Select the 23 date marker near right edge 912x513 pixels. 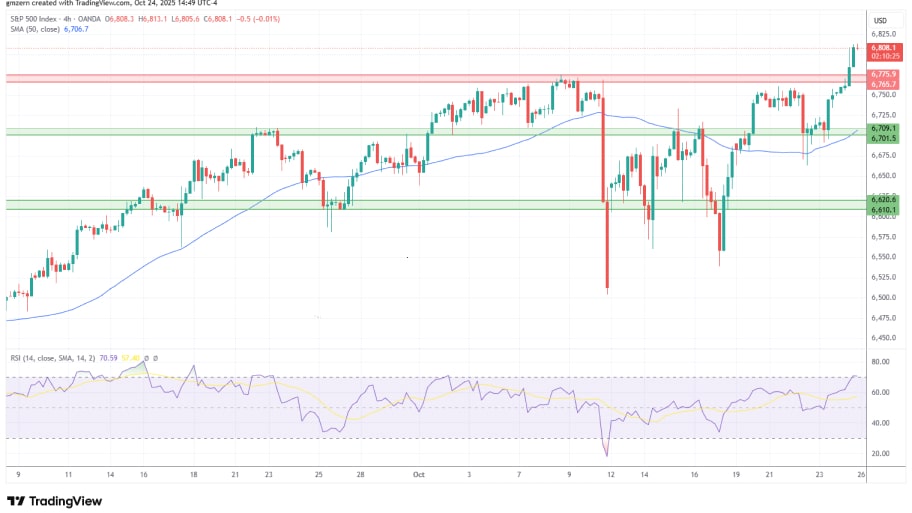click(818, 476)
